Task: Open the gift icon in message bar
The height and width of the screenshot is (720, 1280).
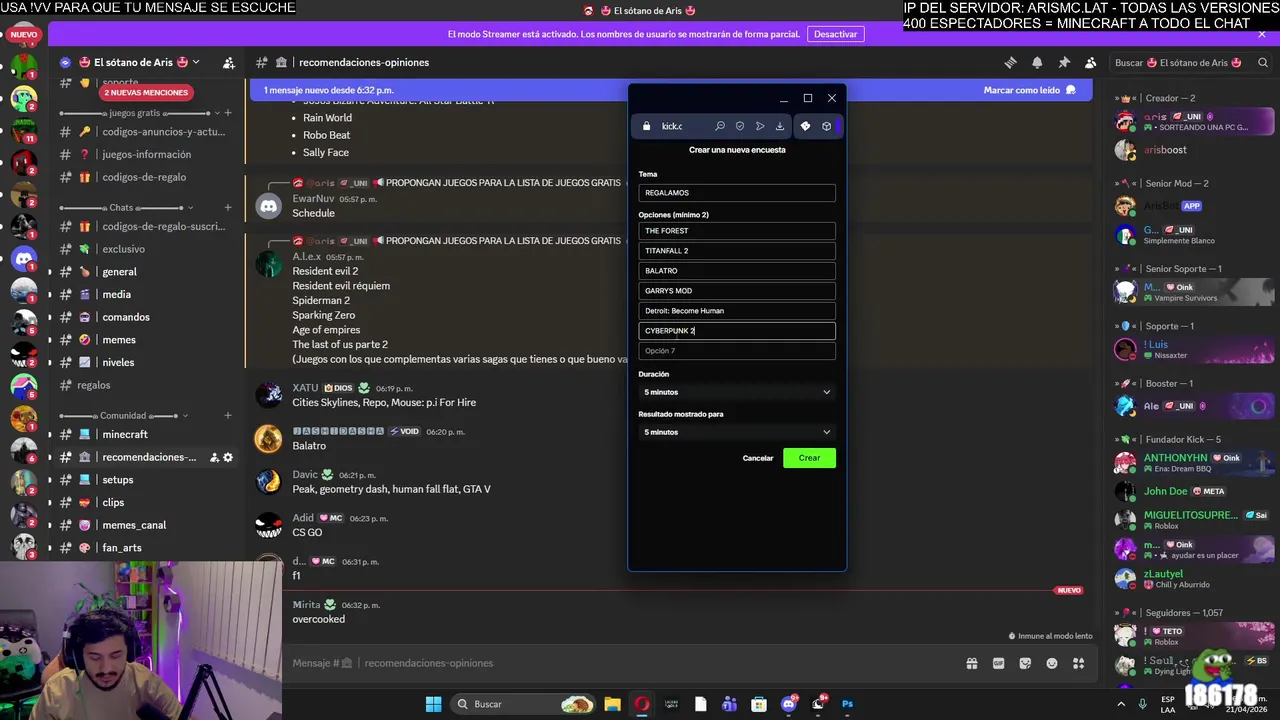Action: [x=971, y=663]
